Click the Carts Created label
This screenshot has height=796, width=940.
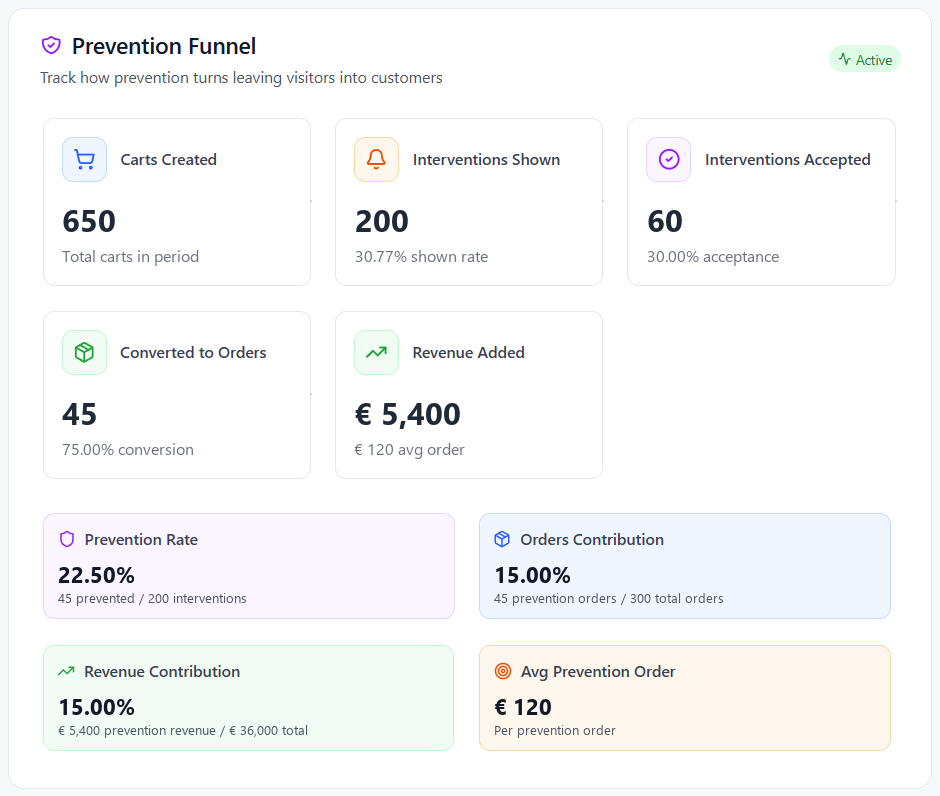tap(168, 159)
